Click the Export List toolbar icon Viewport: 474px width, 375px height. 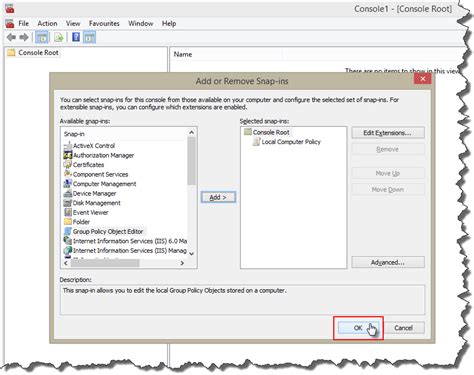pyautogui.click(x=59, y=37)
